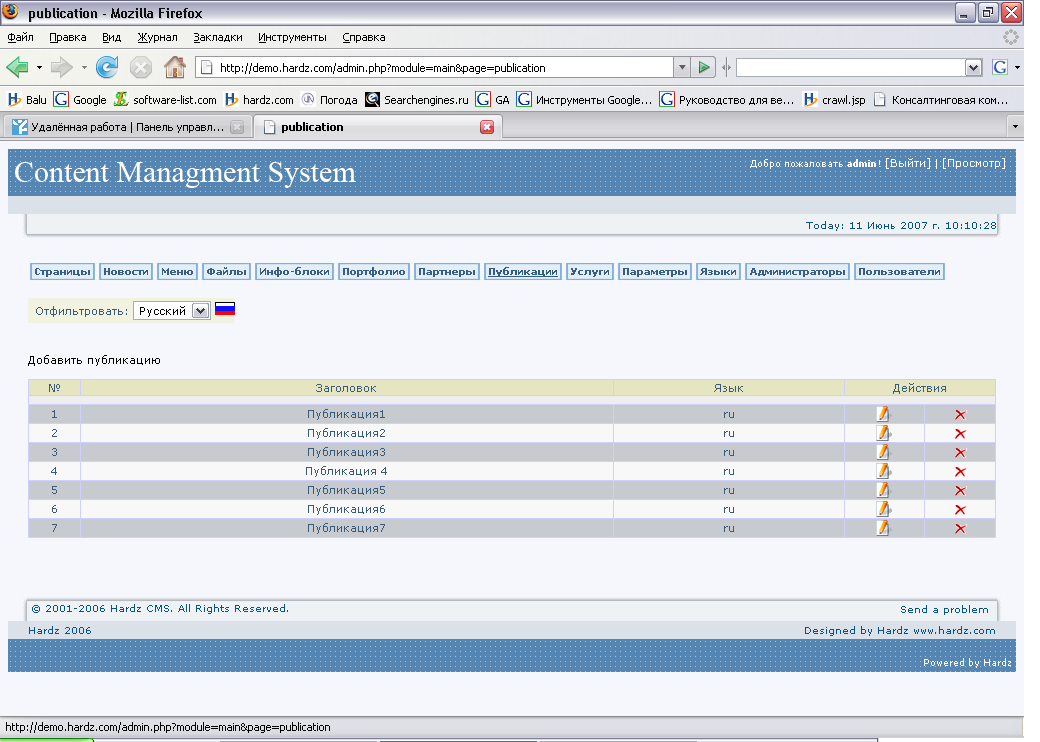Open the Администраторы section button
The image size is (1040, 742).
pyautogui.click(x=797, y=272)
